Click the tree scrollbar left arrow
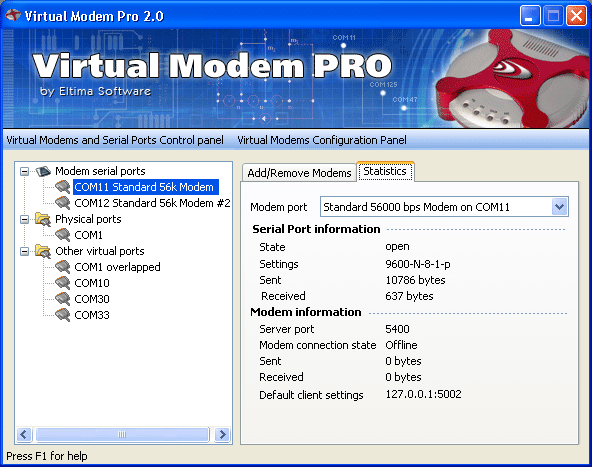 coord(24,435)
